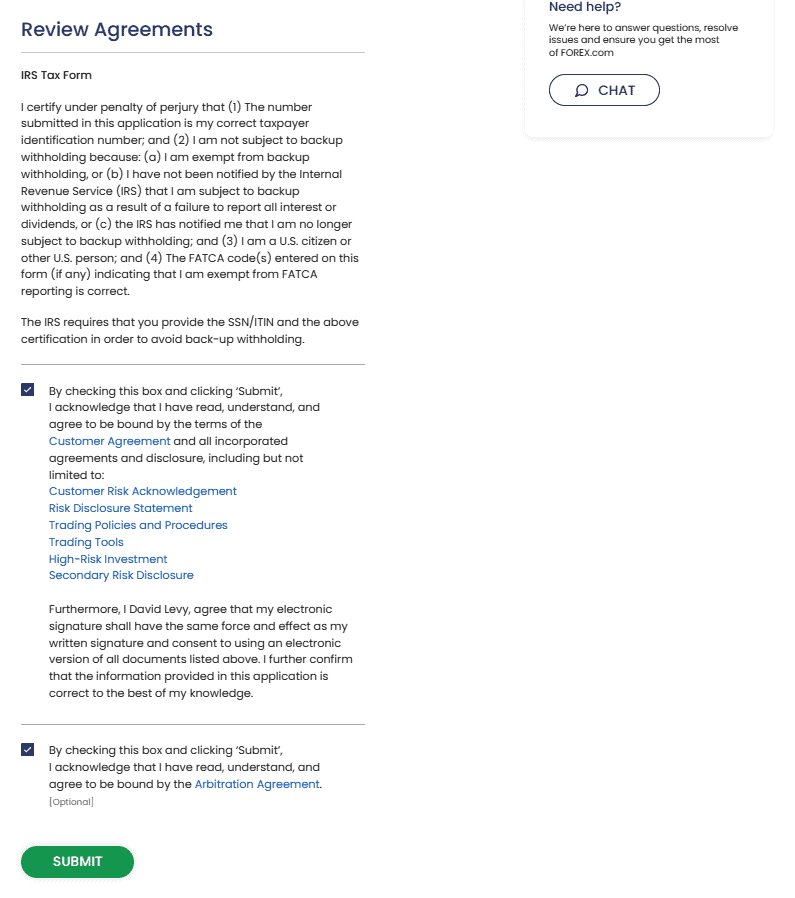Open the Customer Agreement link
The width and height of the screenshot is (795, 898).
109,441
